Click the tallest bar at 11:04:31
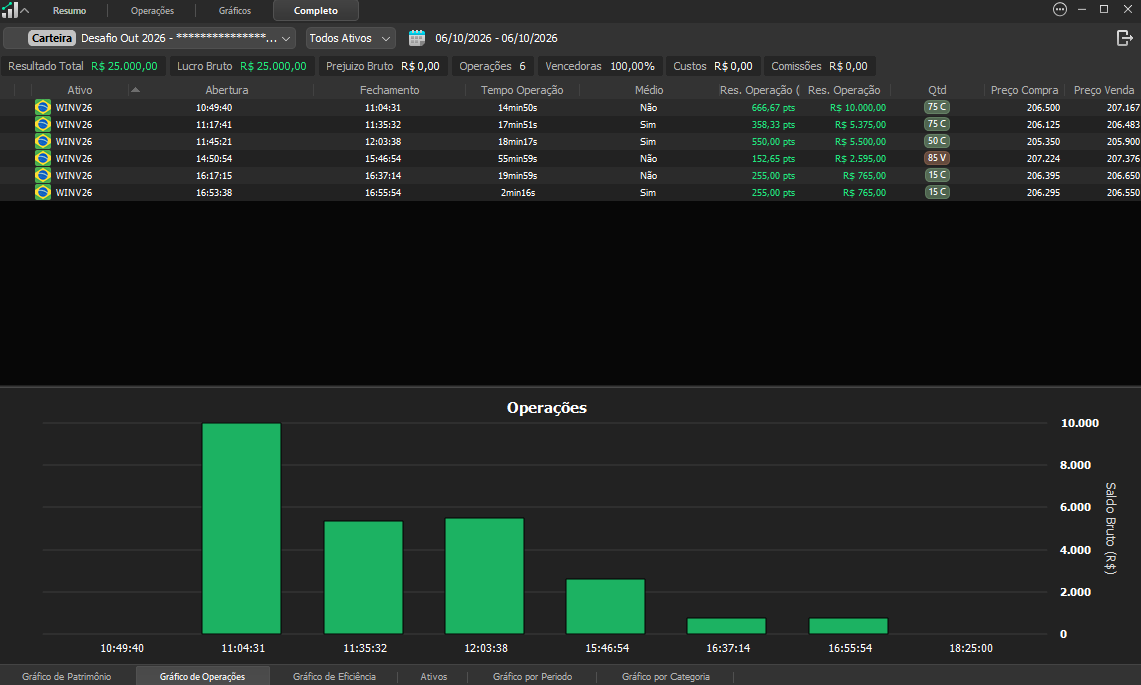1141x685 pixels. click(x=242, y=528)
